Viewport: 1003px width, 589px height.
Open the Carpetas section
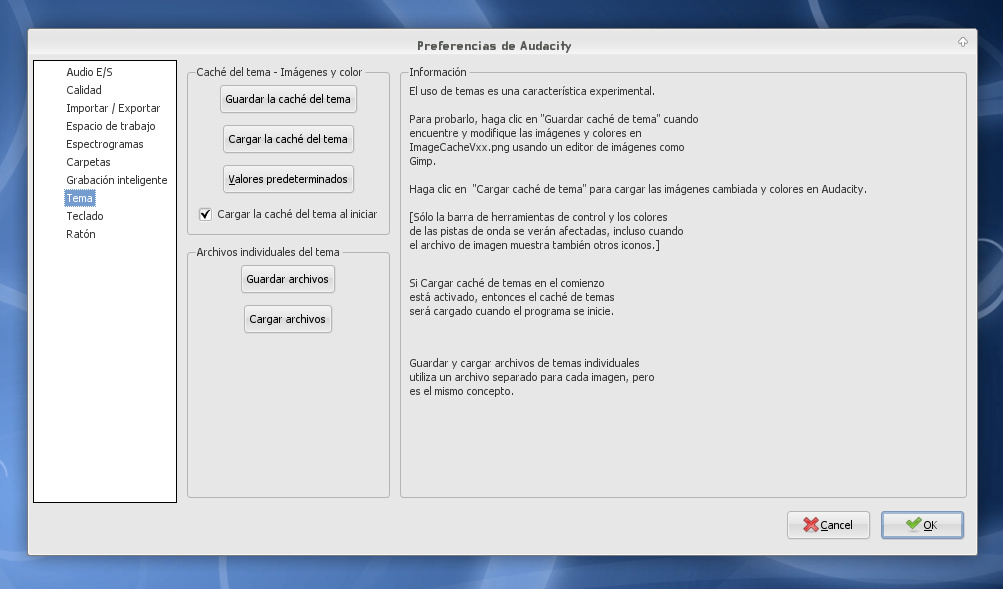(88, 162)
